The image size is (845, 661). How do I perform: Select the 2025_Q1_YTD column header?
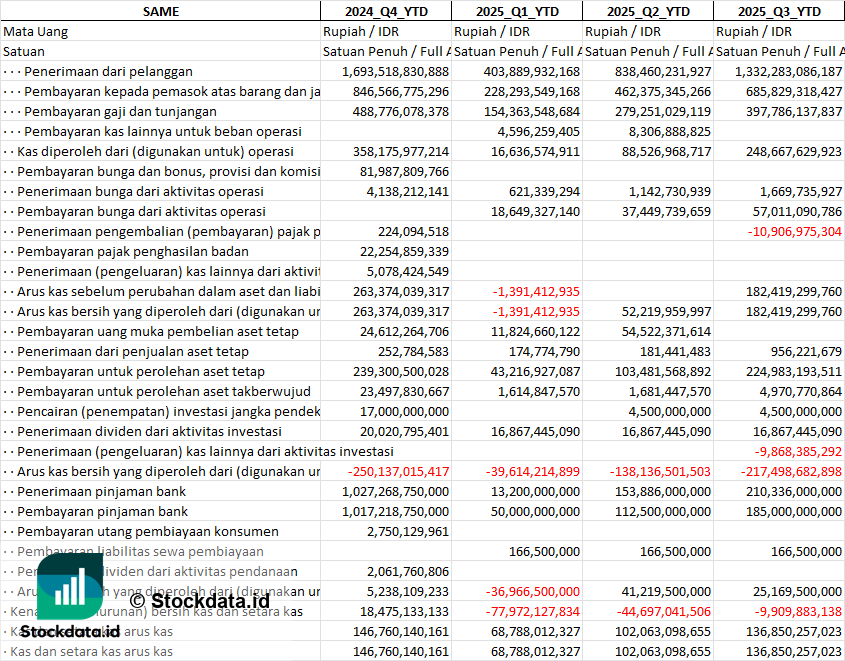(516, 11)
